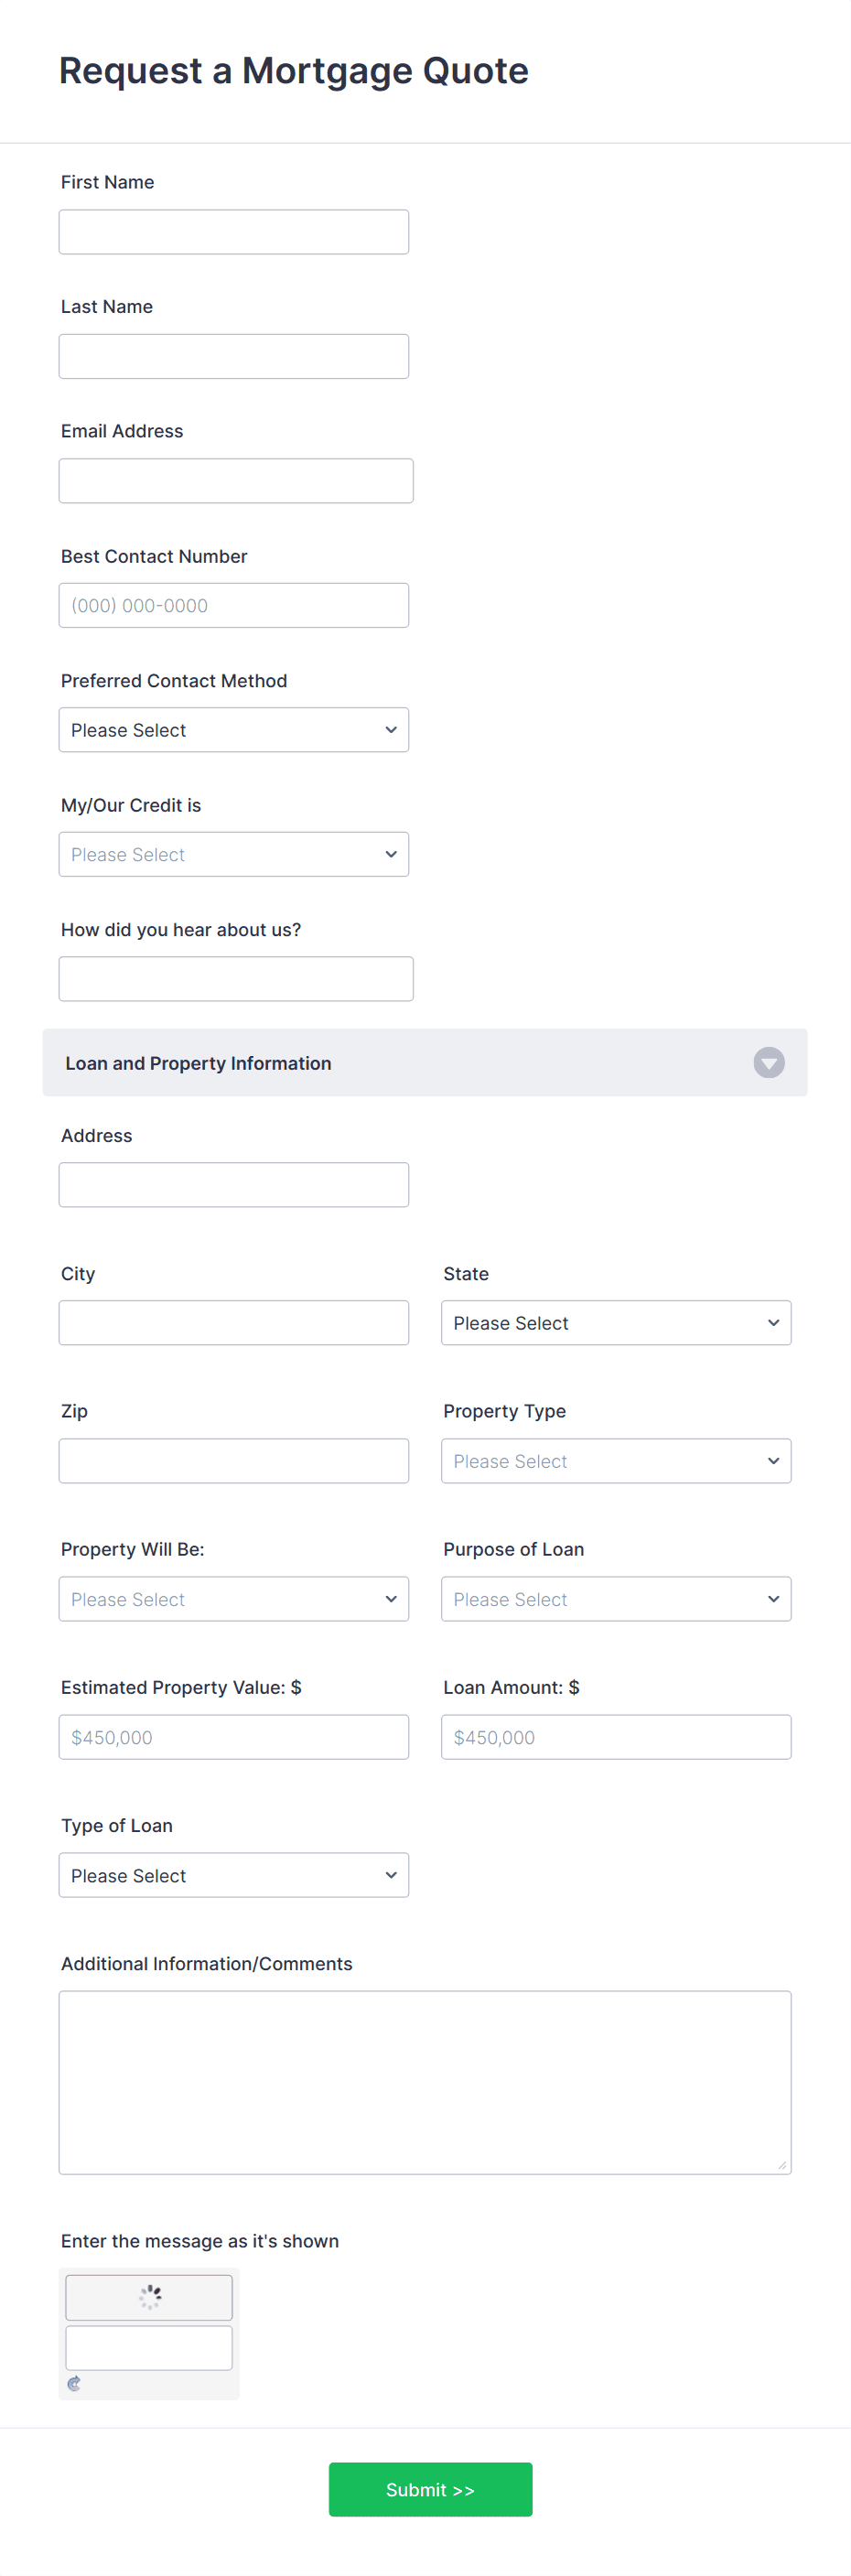Click the Estimated Property Value field

pos(233,1737)
